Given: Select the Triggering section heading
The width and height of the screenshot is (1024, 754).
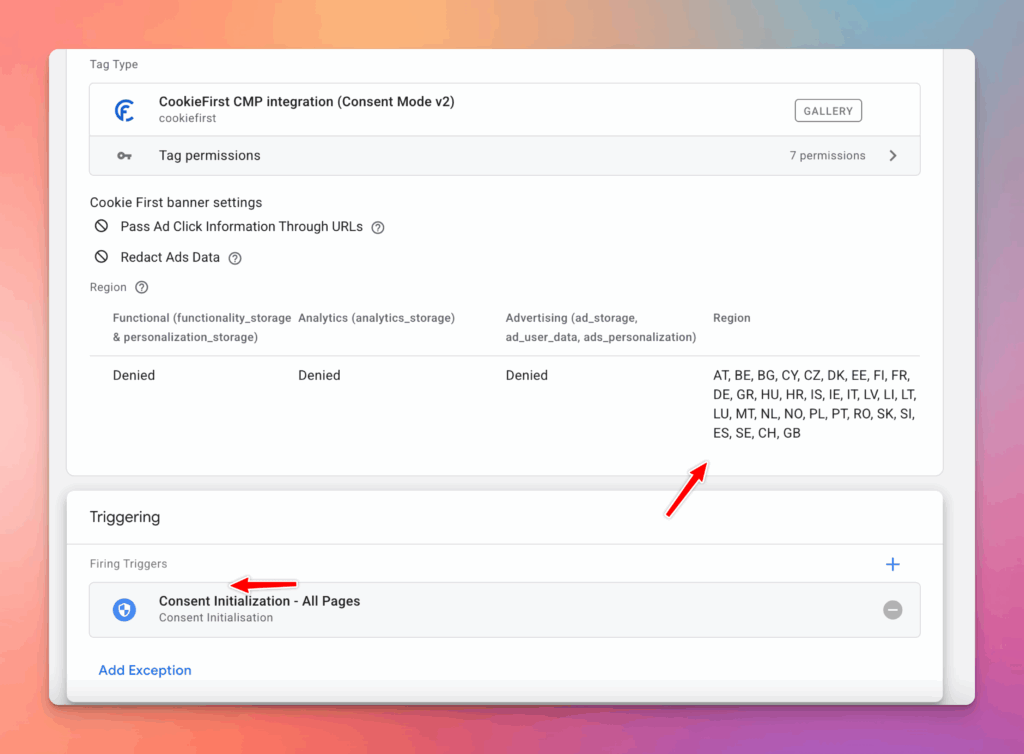Looking at the screenshot, I should pos(125,517).
